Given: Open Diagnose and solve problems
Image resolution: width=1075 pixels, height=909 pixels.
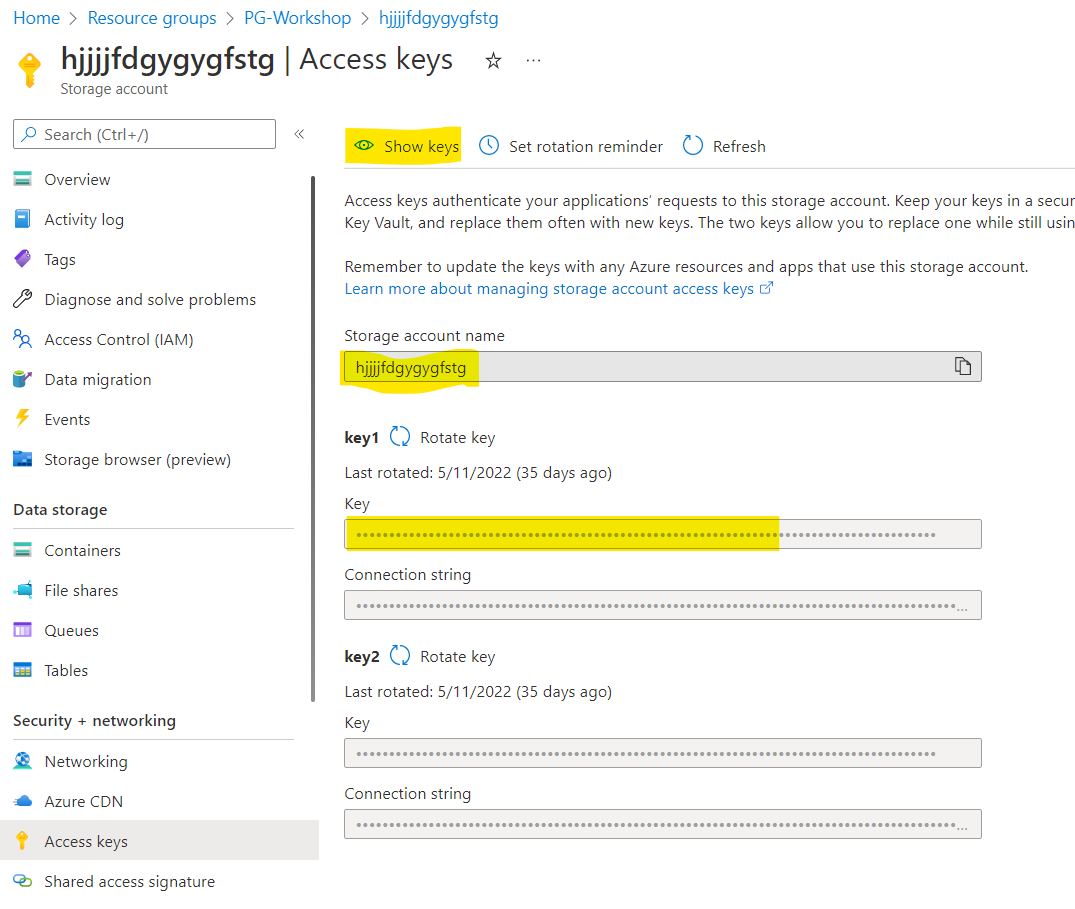Looking at the screenshot, I should pos(150,300).
